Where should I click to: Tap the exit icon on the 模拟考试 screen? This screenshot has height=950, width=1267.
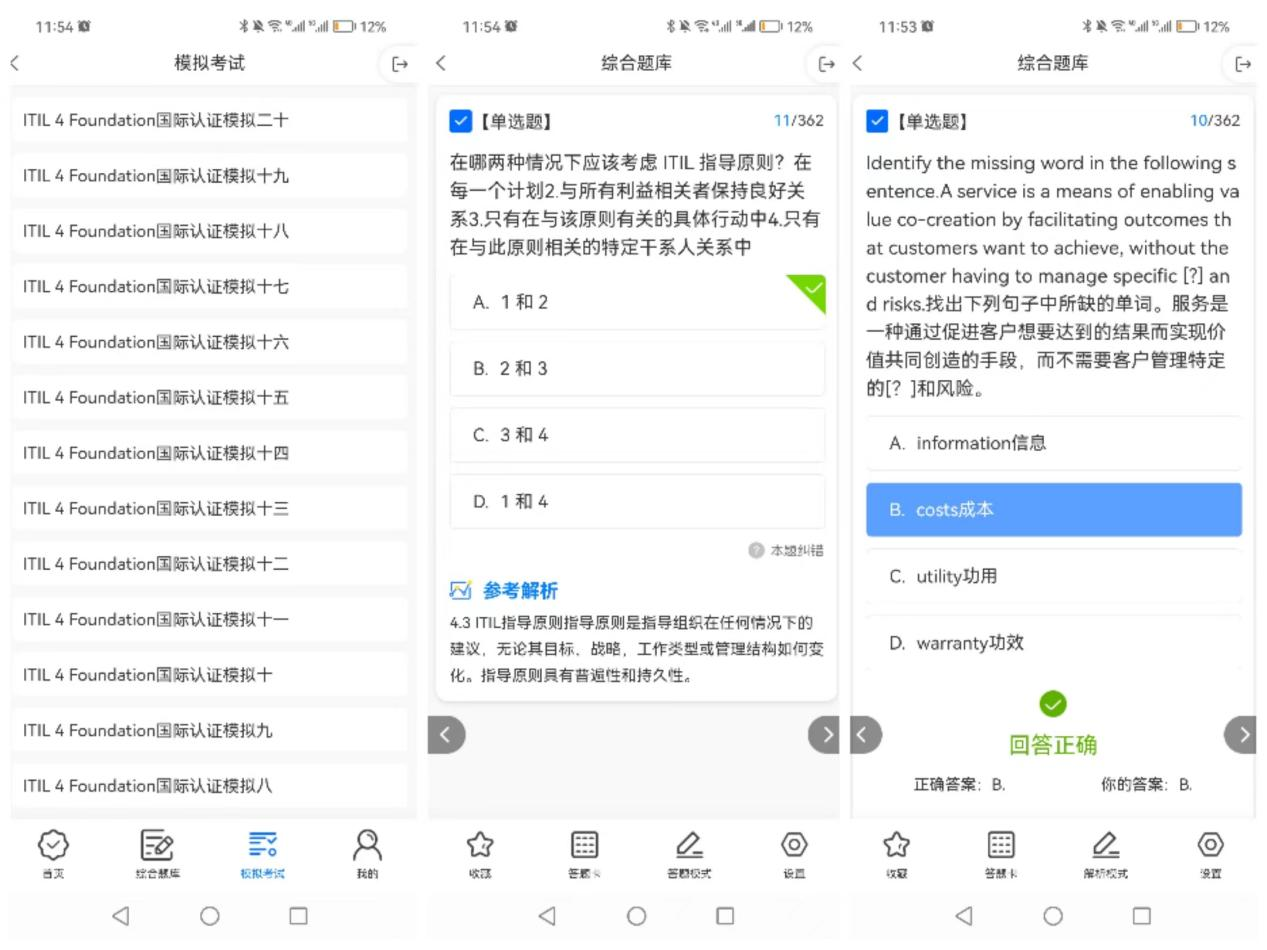point(400,64)
